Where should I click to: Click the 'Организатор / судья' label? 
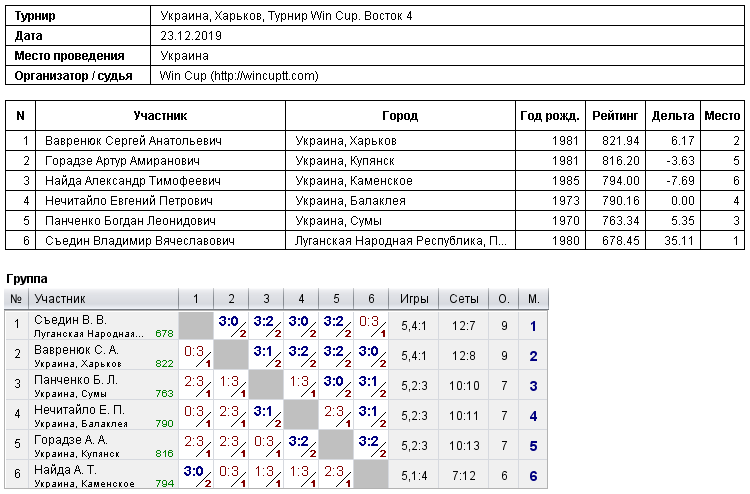[x=73, y=76]
